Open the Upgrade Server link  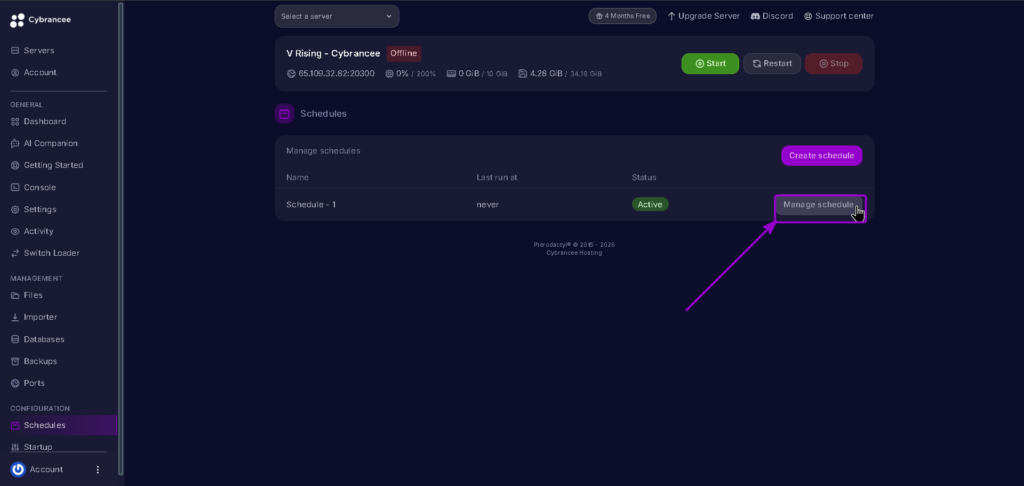pos(703,16)
